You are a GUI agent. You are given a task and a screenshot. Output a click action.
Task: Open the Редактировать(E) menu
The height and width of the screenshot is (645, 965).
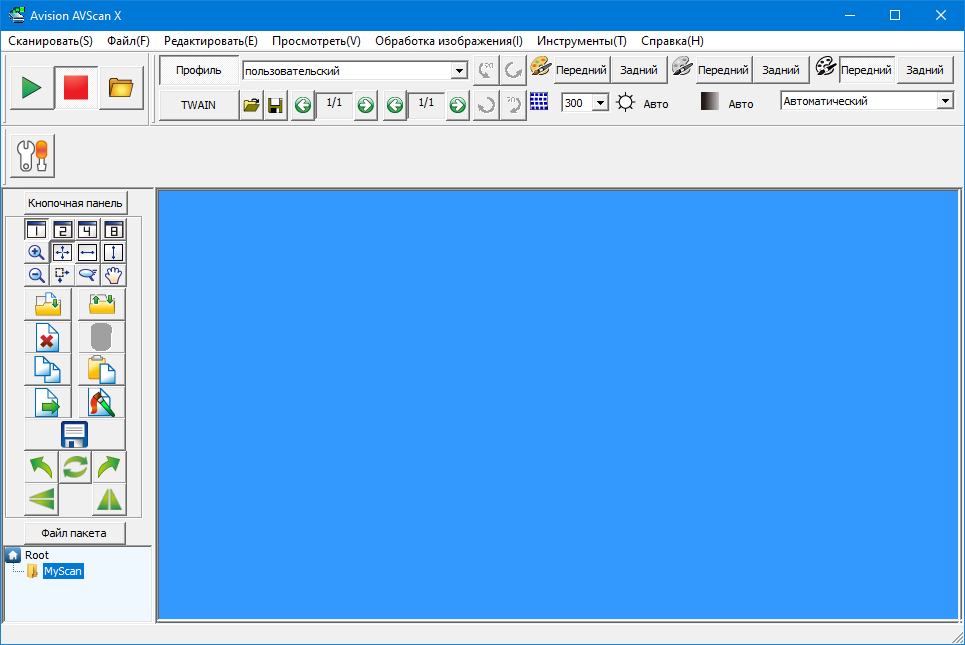pos(210,41)
